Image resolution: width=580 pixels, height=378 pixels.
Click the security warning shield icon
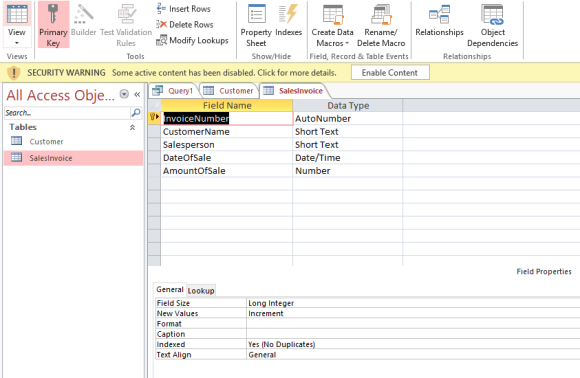[x=14, y=72]
